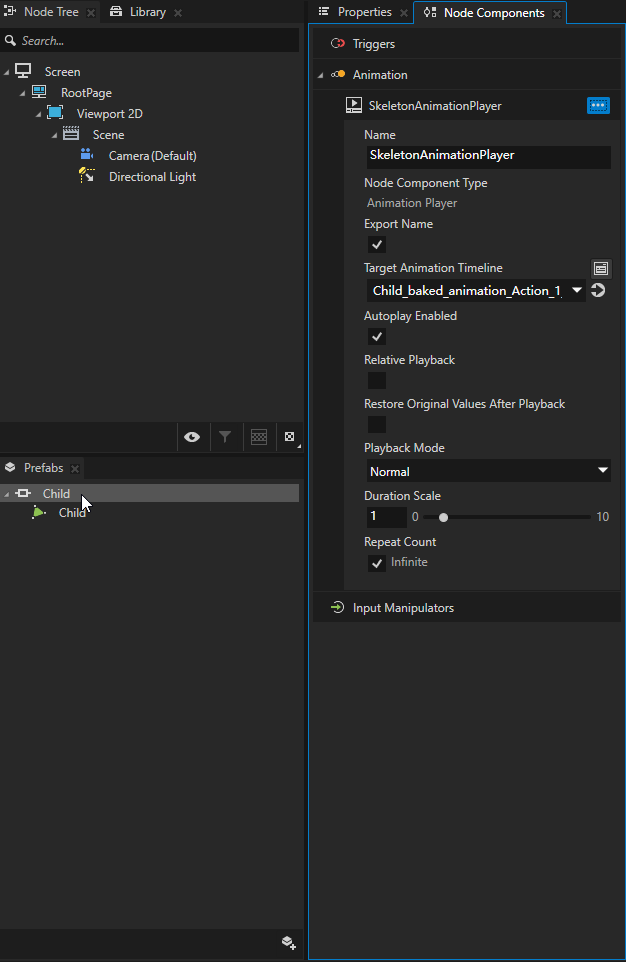Collapse the Screen node in the tree

[6, 72]
